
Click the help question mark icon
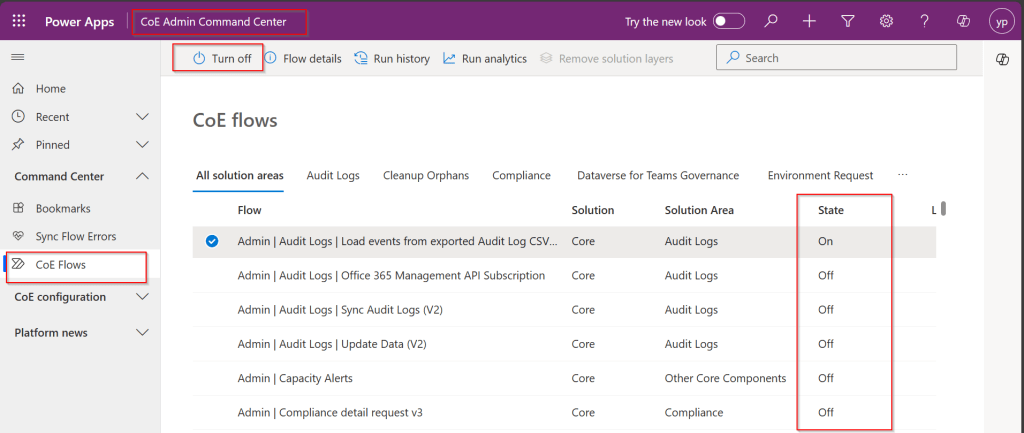(x=924, y=21)
